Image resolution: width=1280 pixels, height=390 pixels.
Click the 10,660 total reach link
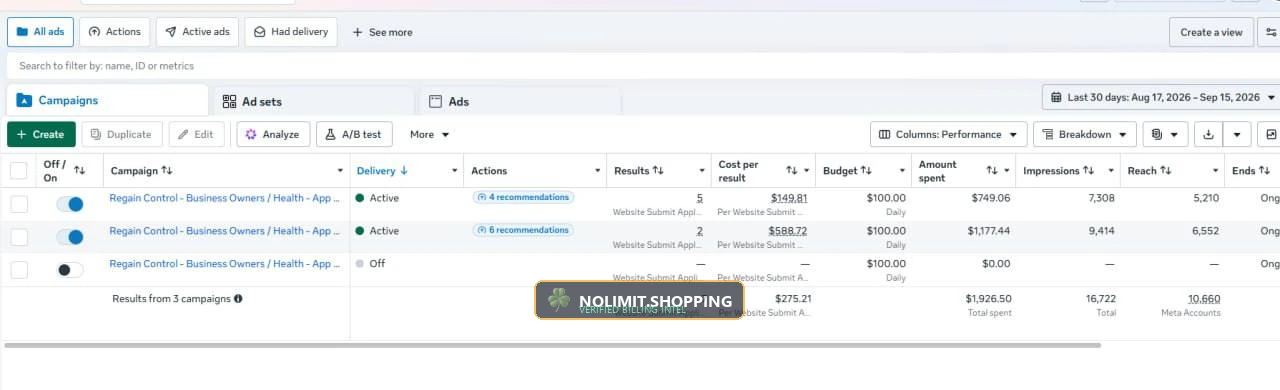click(1204, 299)
